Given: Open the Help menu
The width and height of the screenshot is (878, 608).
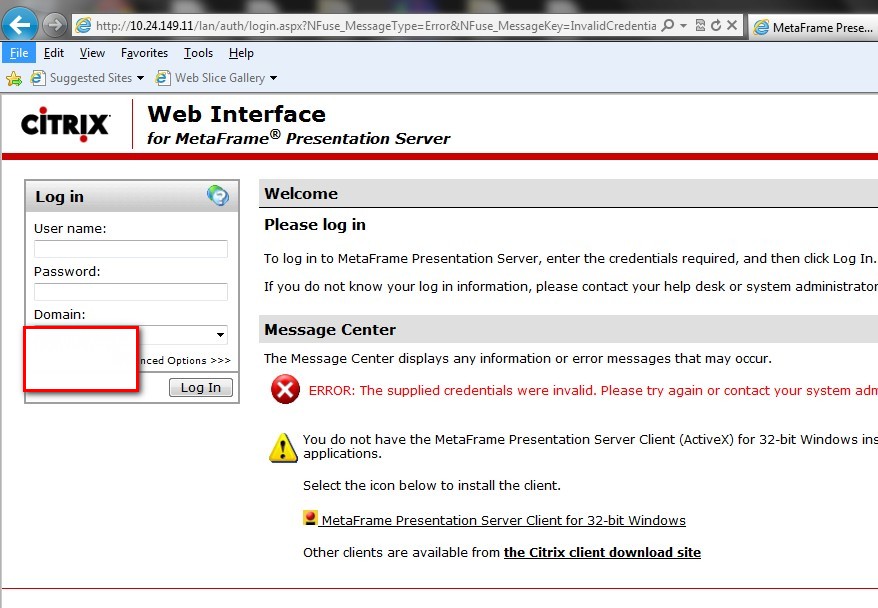Looking at the screenshot, I should tap(241, 53).
